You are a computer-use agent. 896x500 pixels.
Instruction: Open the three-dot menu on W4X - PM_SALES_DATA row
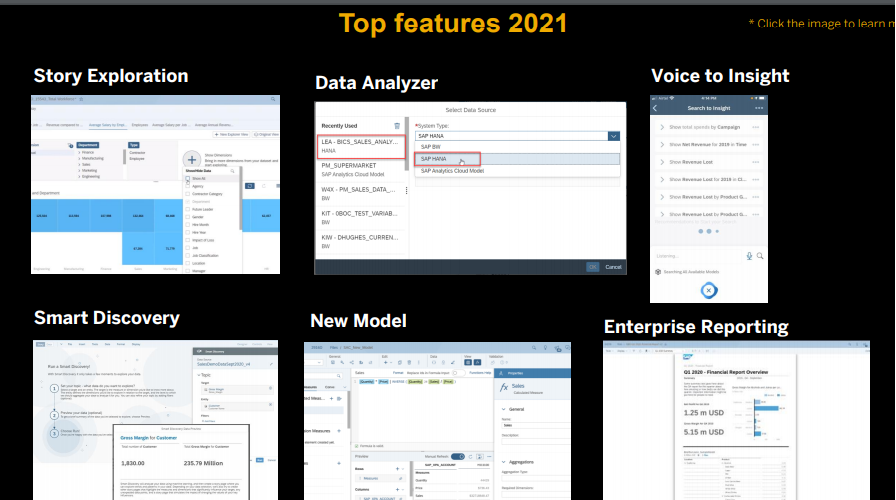coord(406,190)
